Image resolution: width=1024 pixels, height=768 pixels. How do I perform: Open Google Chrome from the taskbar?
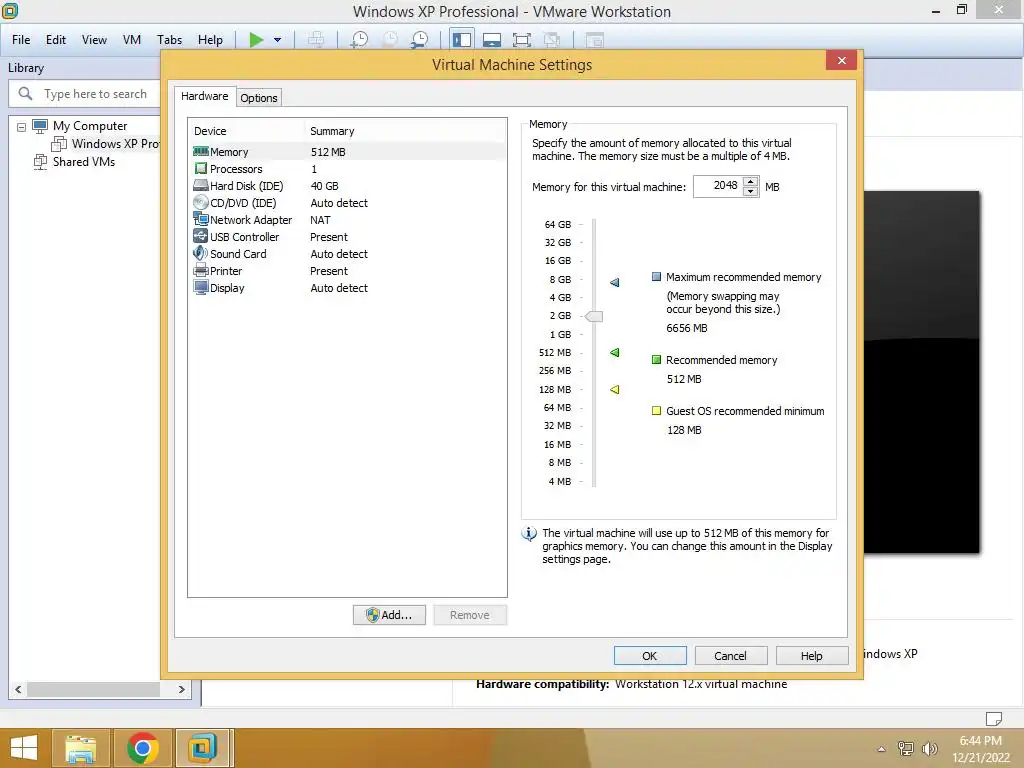click(x=143, y=748)
